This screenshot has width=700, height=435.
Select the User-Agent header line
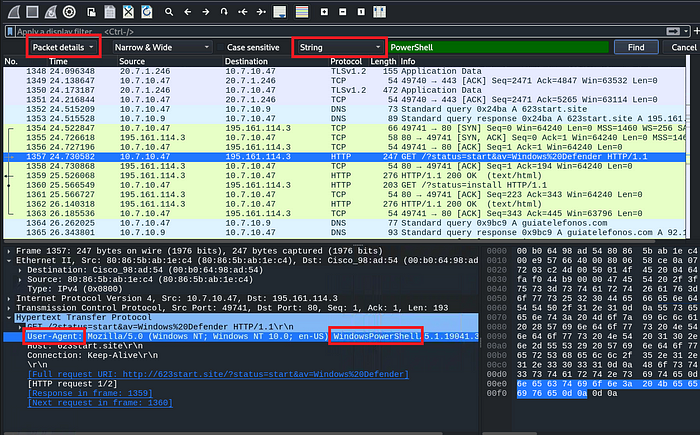pos(241,336)
